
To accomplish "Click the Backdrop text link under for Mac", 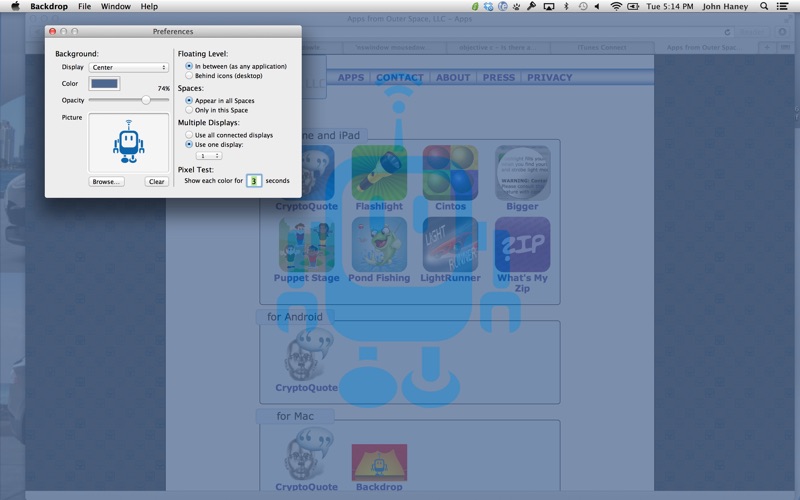I will [379, 487].
